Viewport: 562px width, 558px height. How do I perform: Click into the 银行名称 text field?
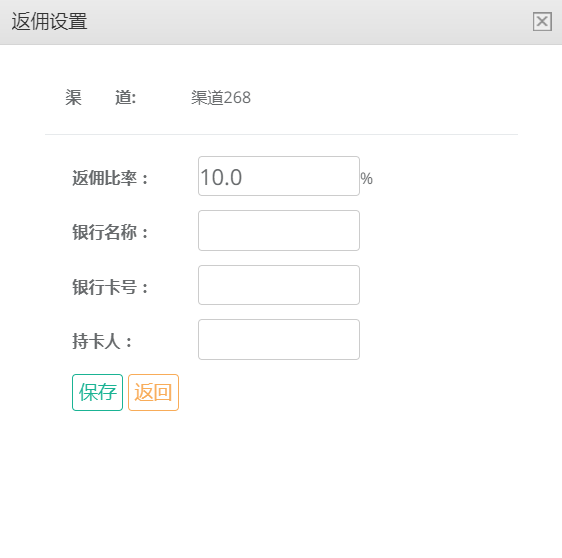(279, 230)
